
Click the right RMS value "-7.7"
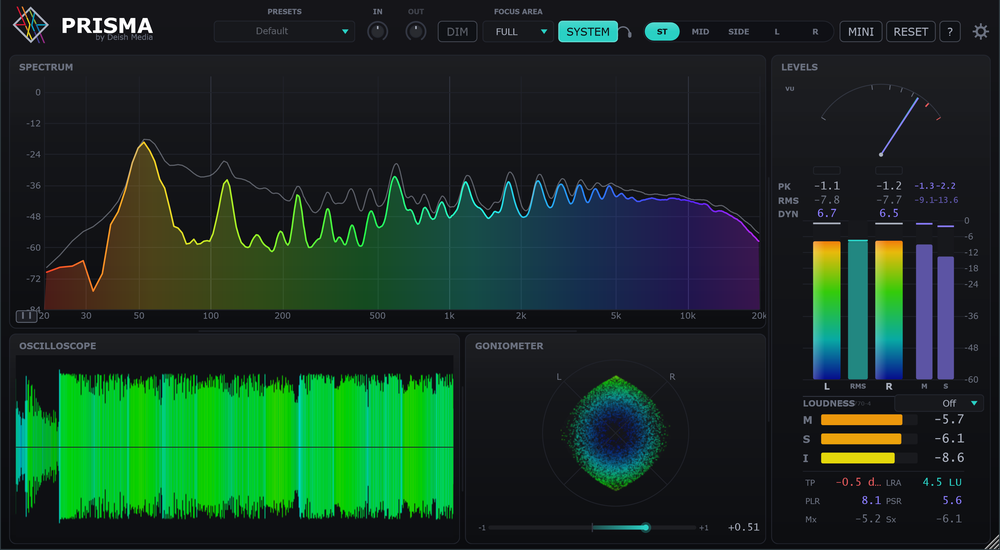(x=888, y=200)
